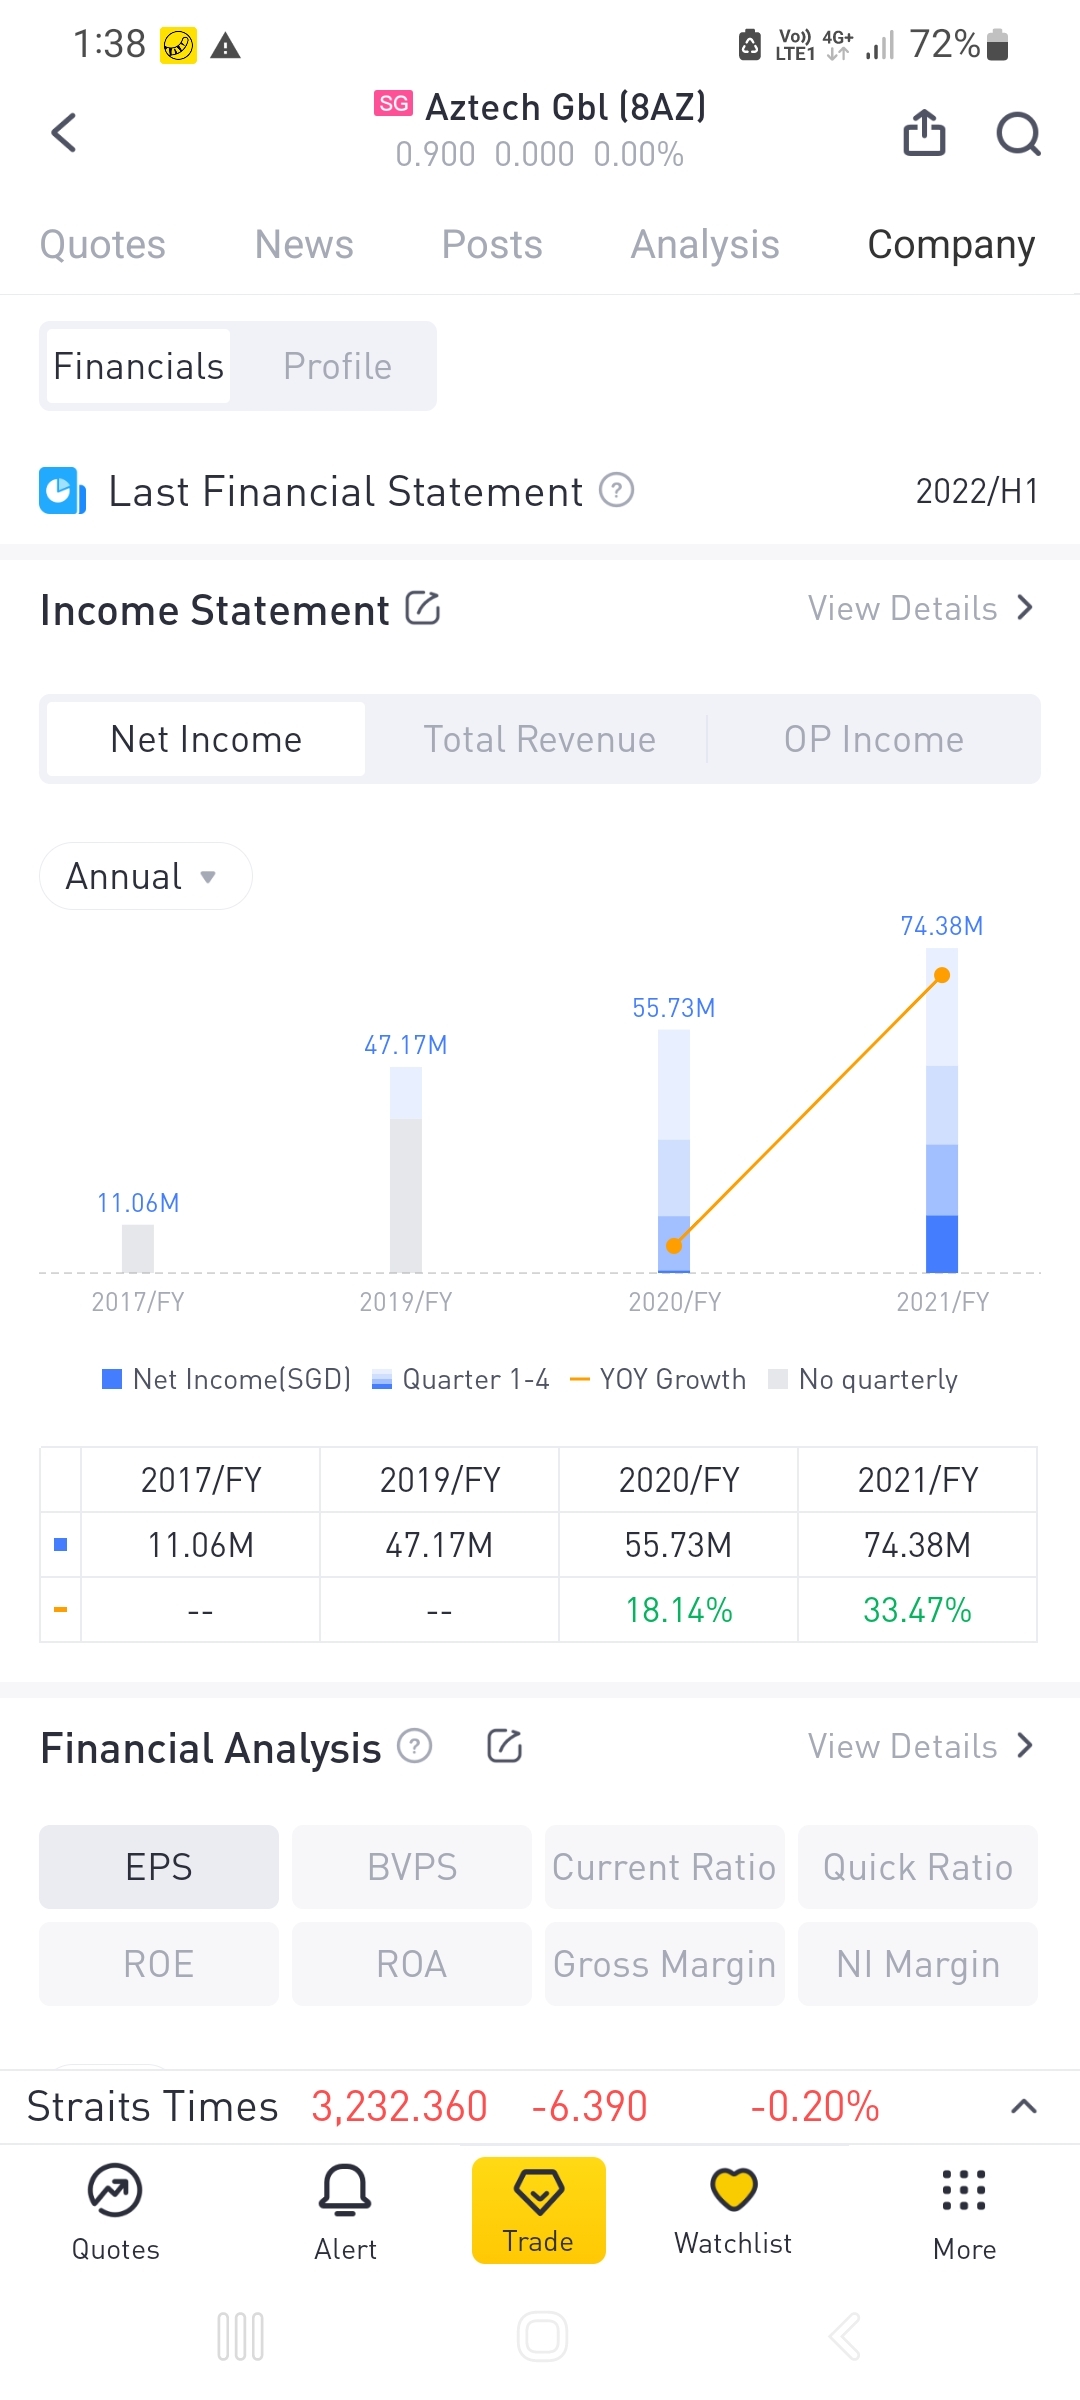The width and height of the screenshot is (1080, 2400).
Task: Tap the 2017/FY net income bar
Action: point(138,1249)
